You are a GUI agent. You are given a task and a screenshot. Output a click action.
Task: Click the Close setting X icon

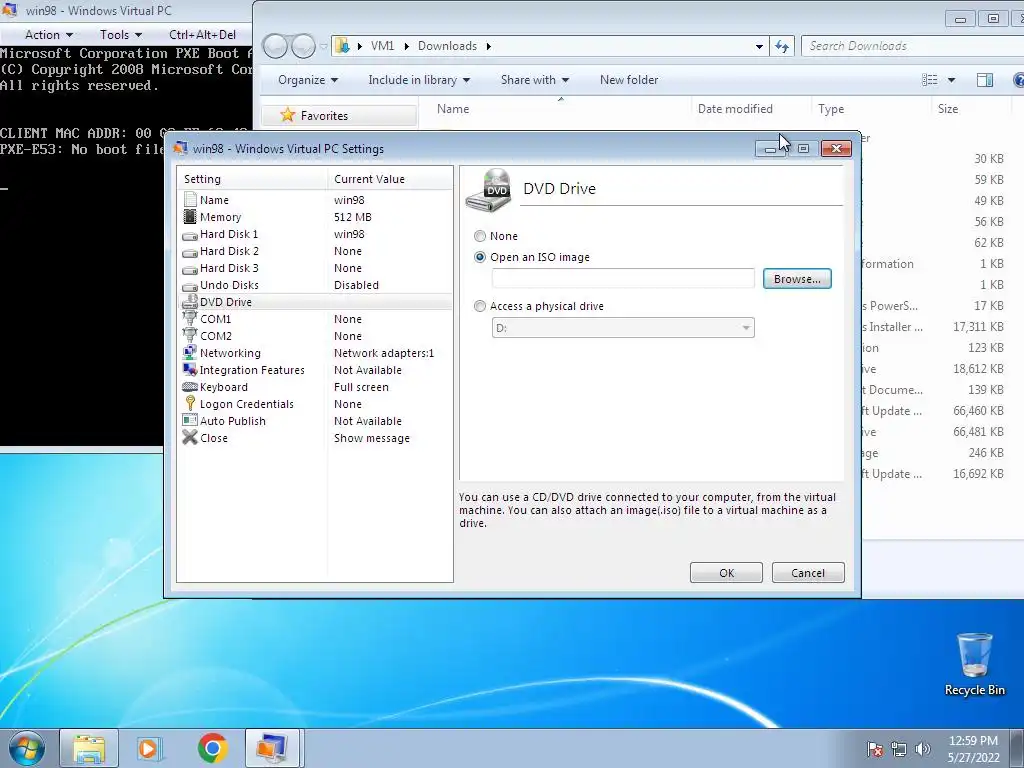click(190, 438)
